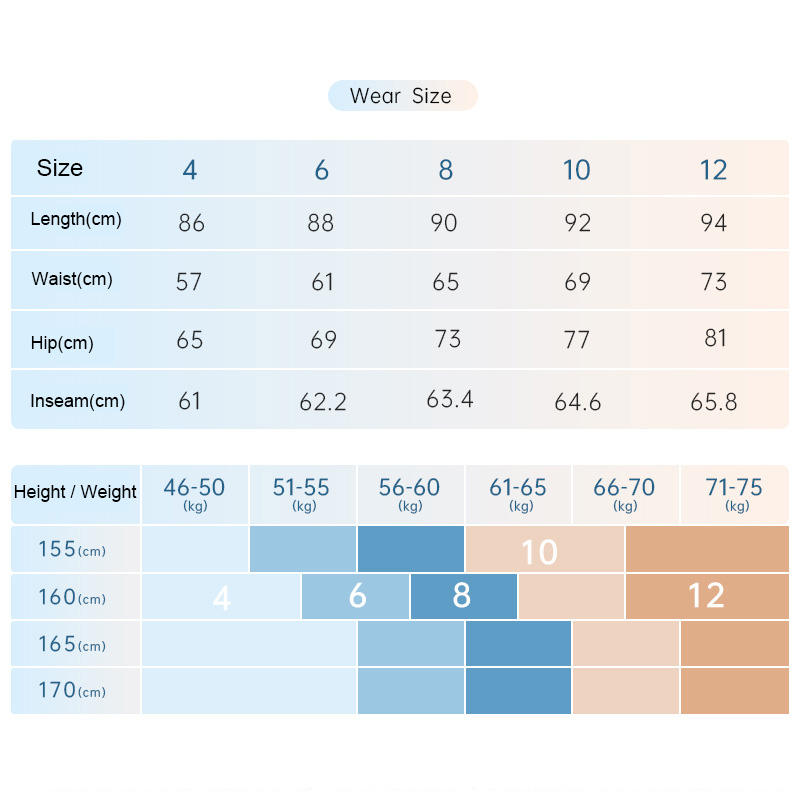Click the Length(cm) row label

(76, 219)
